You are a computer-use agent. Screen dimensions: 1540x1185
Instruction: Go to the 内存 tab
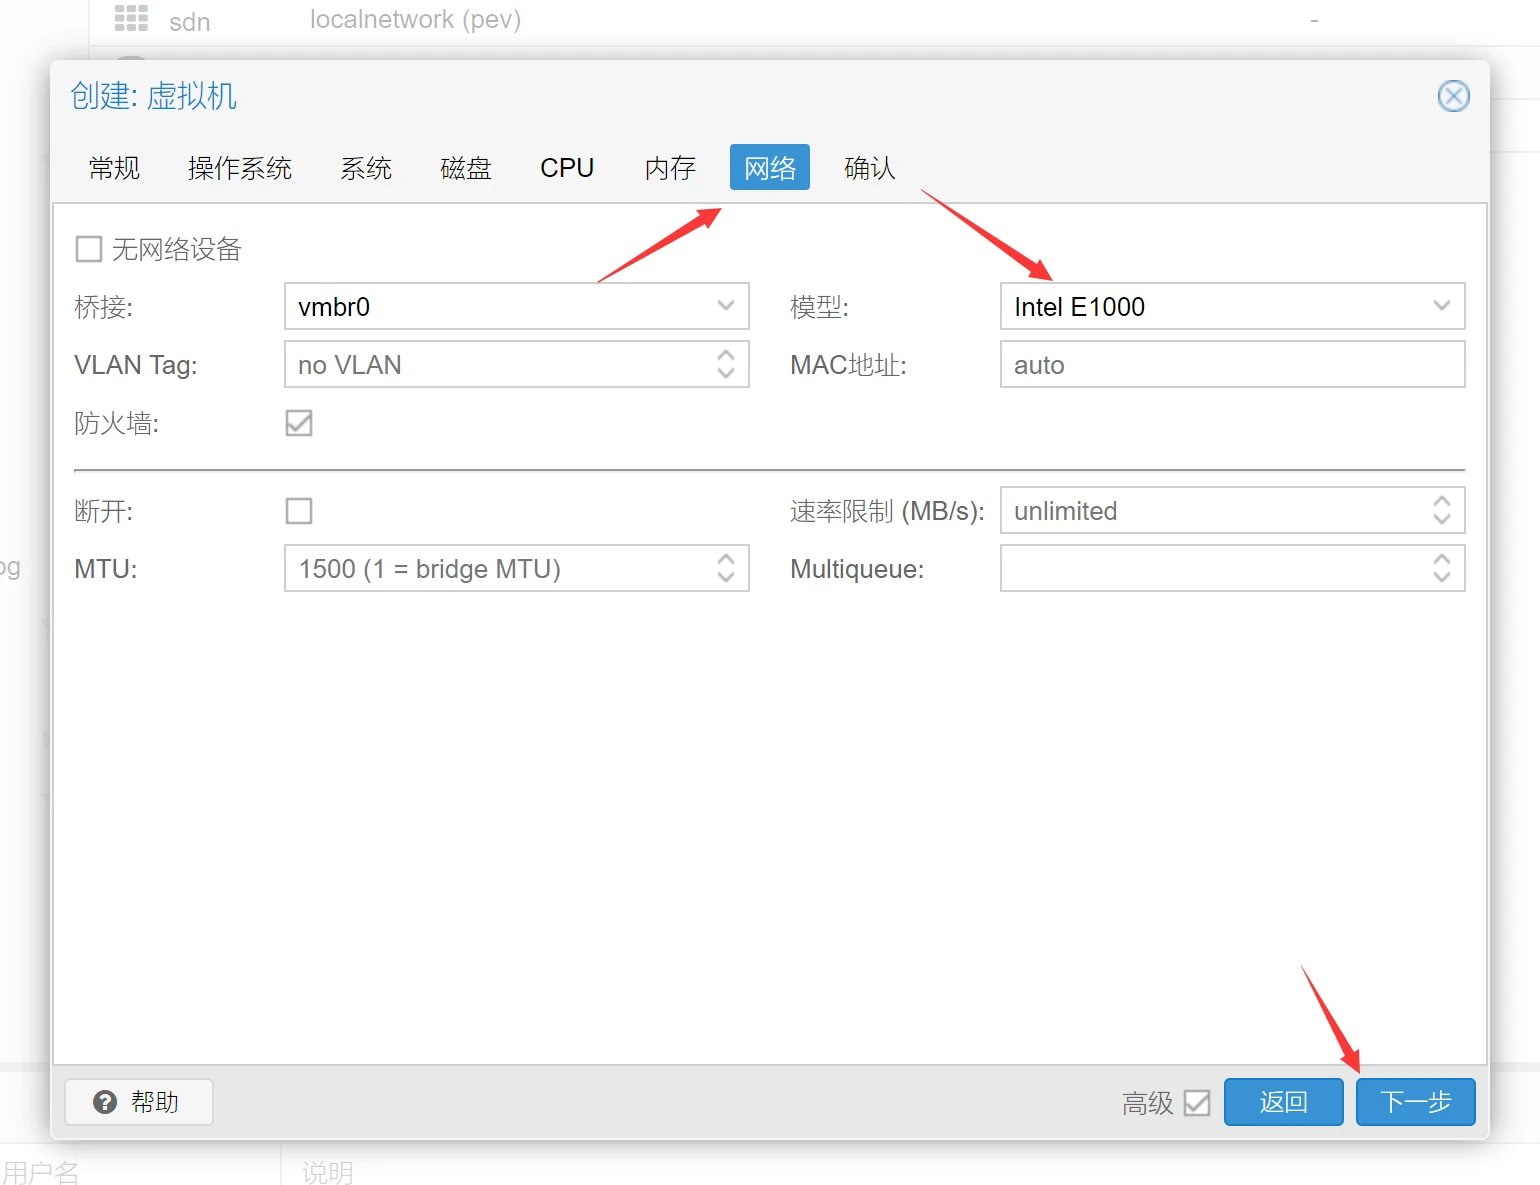[670, 167]
